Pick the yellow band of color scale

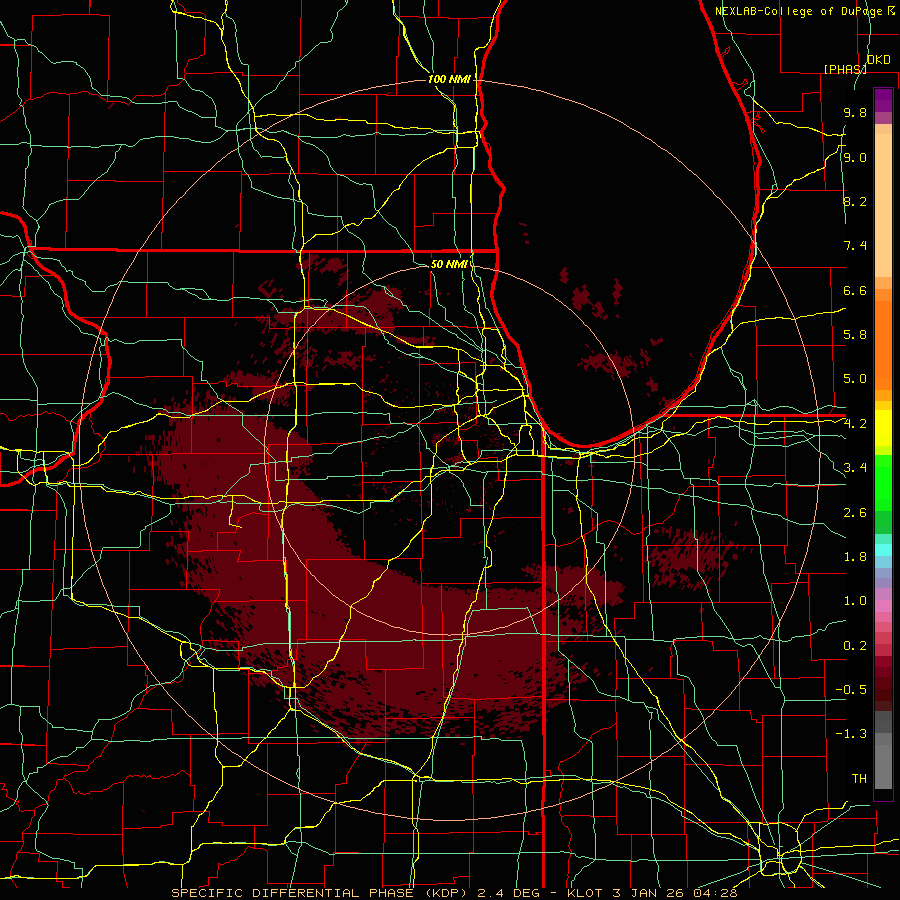tap(883, 428)
